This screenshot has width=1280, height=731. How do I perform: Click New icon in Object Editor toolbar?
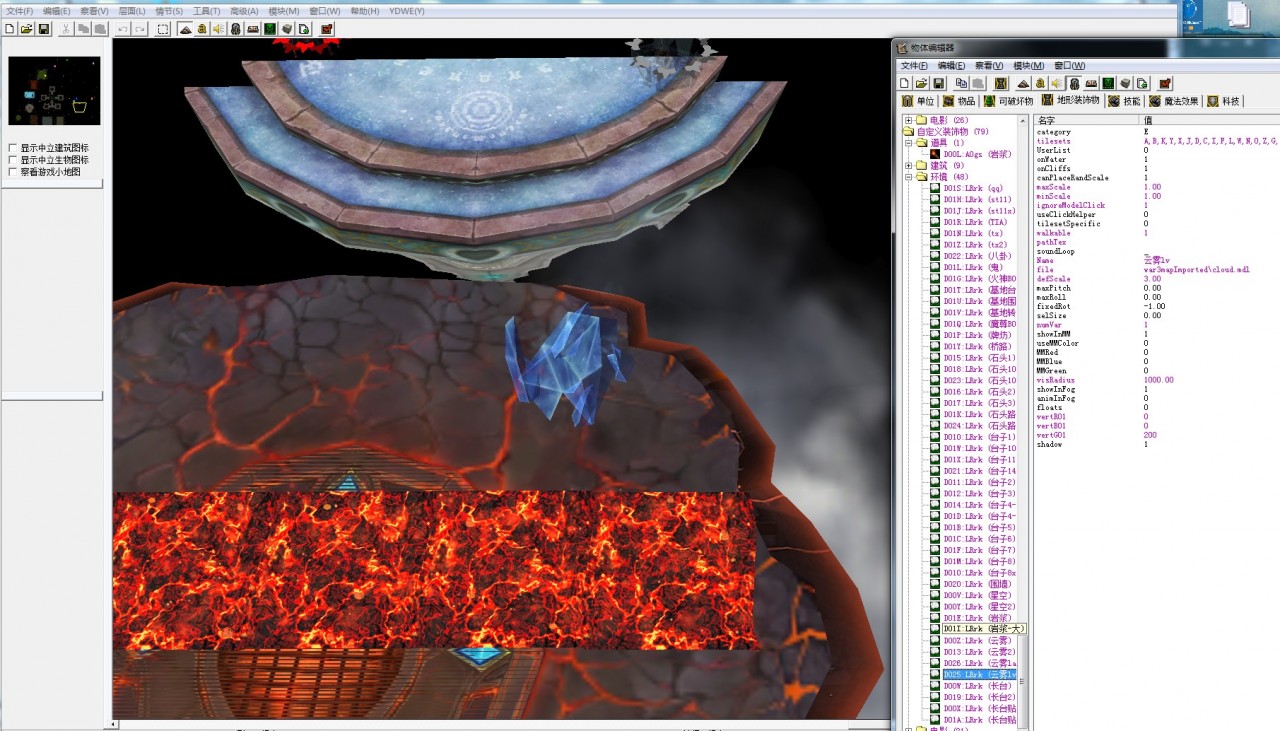[x=904, y=83]
